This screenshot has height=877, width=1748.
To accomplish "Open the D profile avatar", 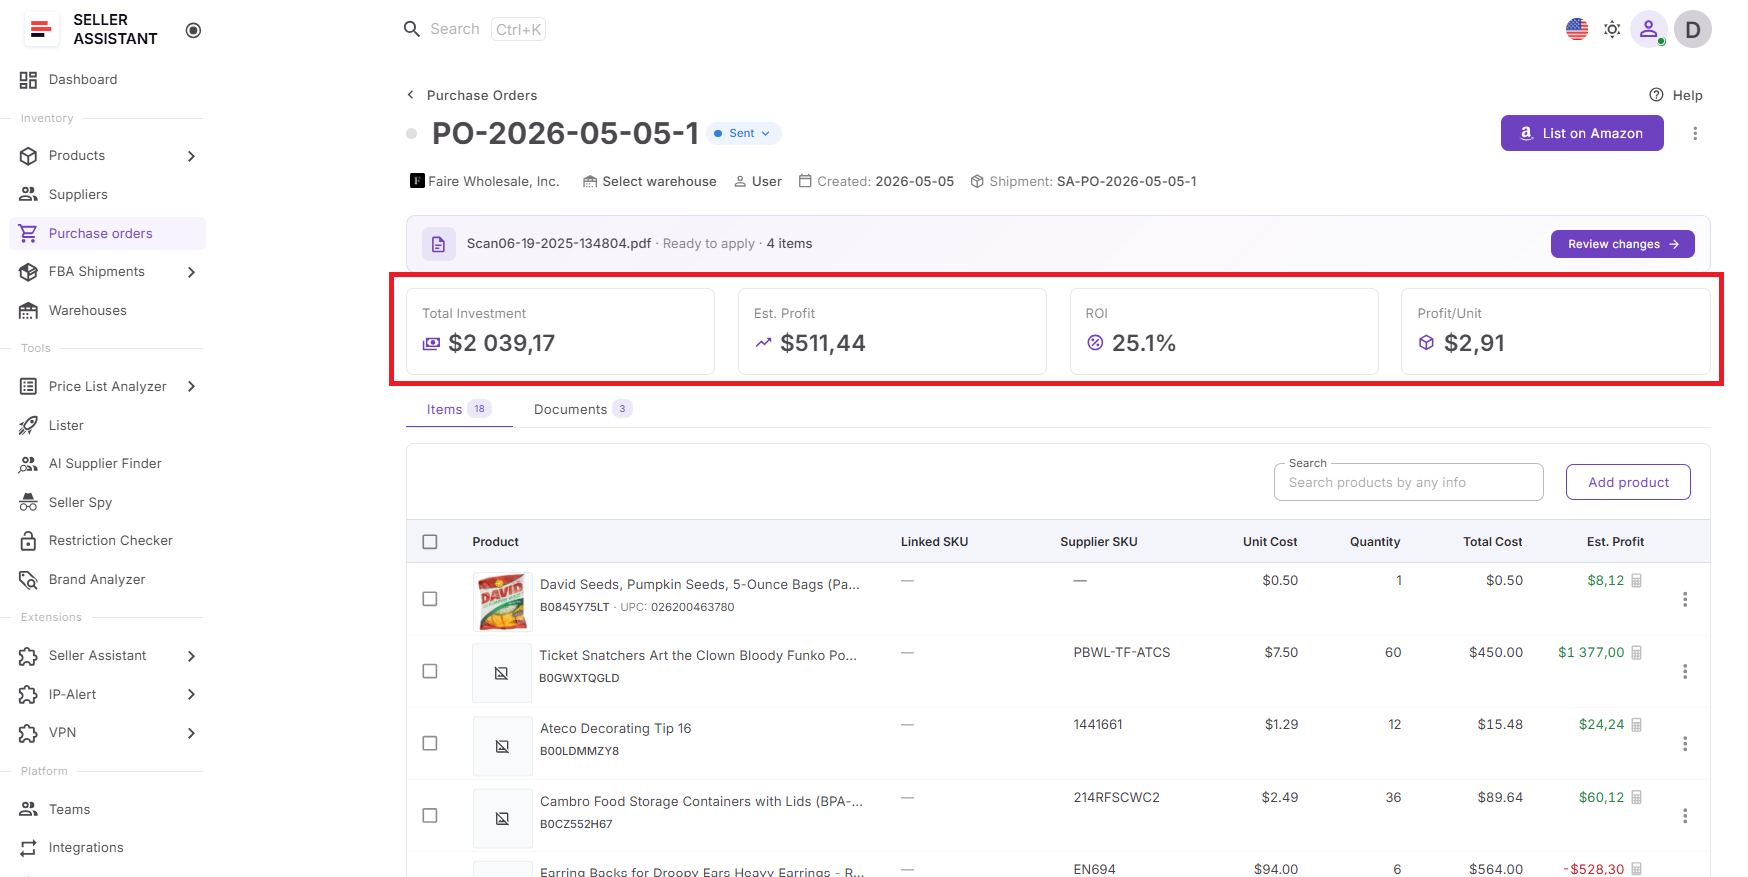I will pyautogui.click(x=1693, y=29).
